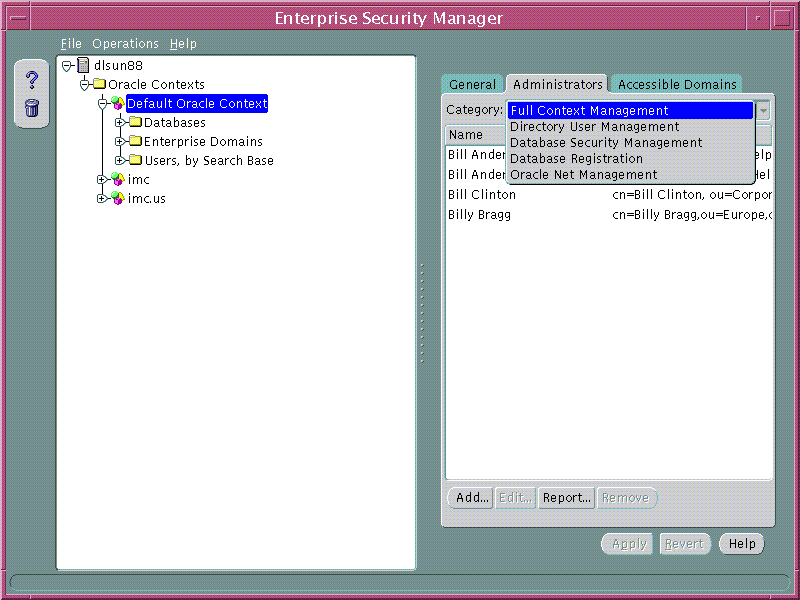Click the imc.us context cube icon
Screen dimensions: 800x600
(117, 198)
